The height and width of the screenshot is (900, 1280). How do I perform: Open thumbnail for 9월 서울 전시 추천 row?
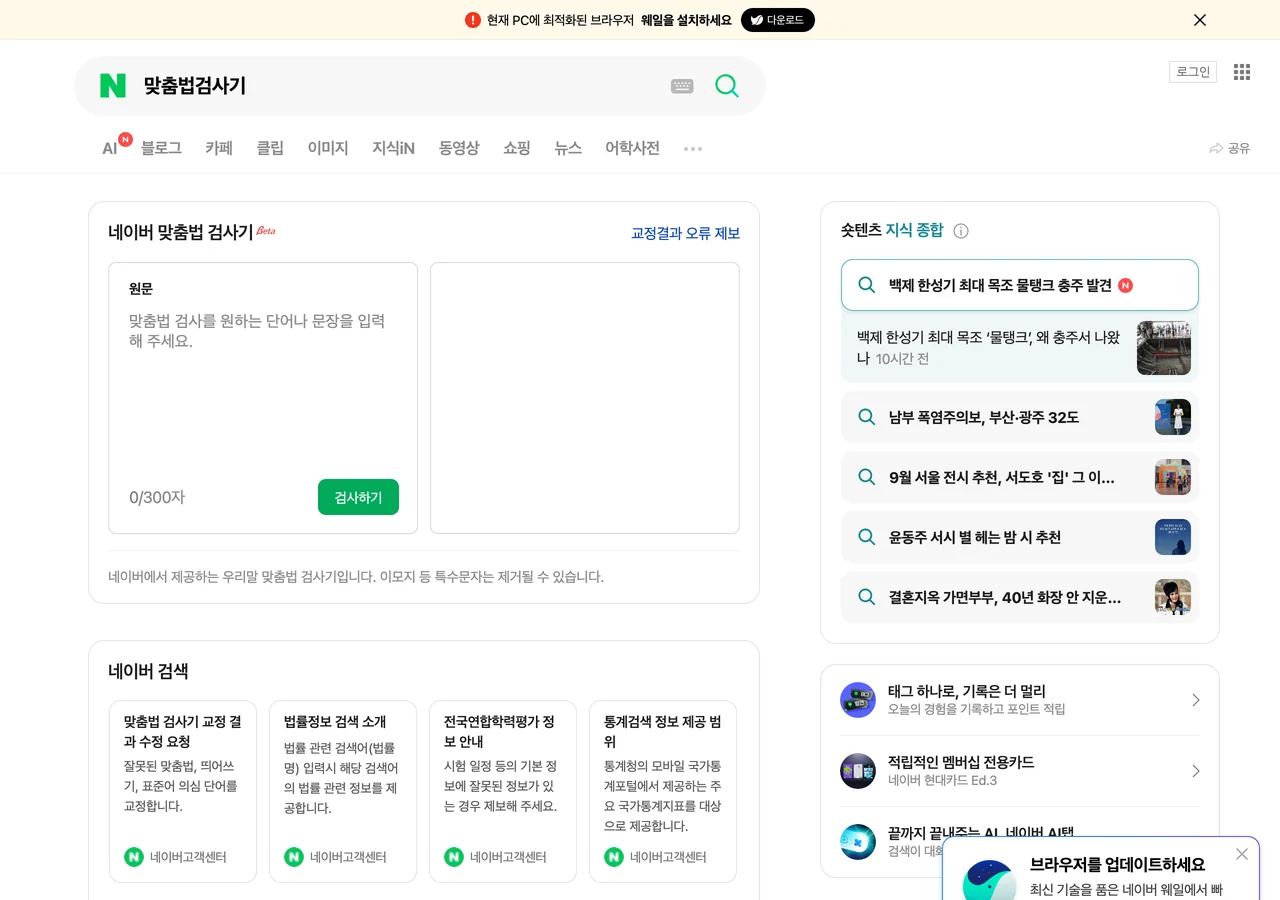pos(1173,477)
